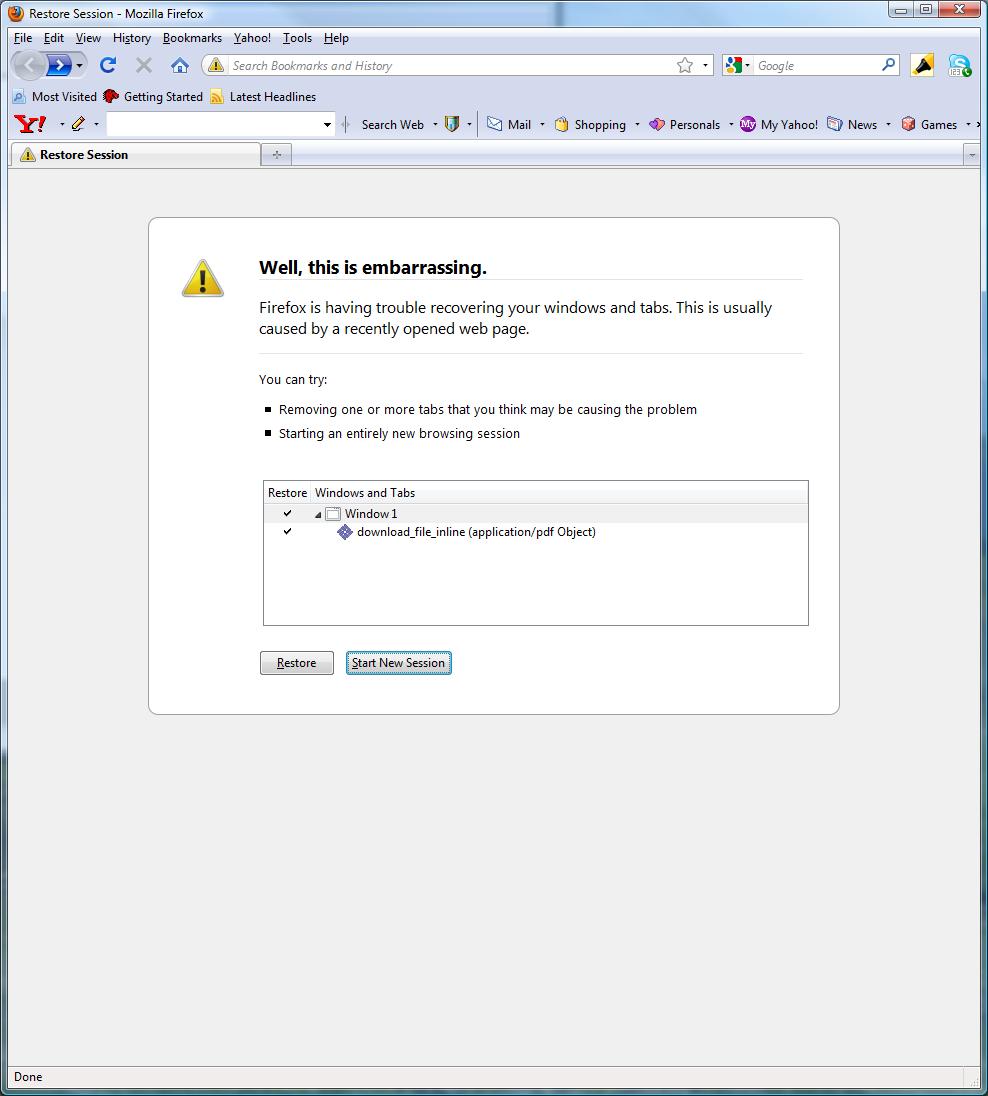The width and height of the screenshot is (988, 1096).
Task: Collapse the Window 1 tree node
Action: point(318,515)
